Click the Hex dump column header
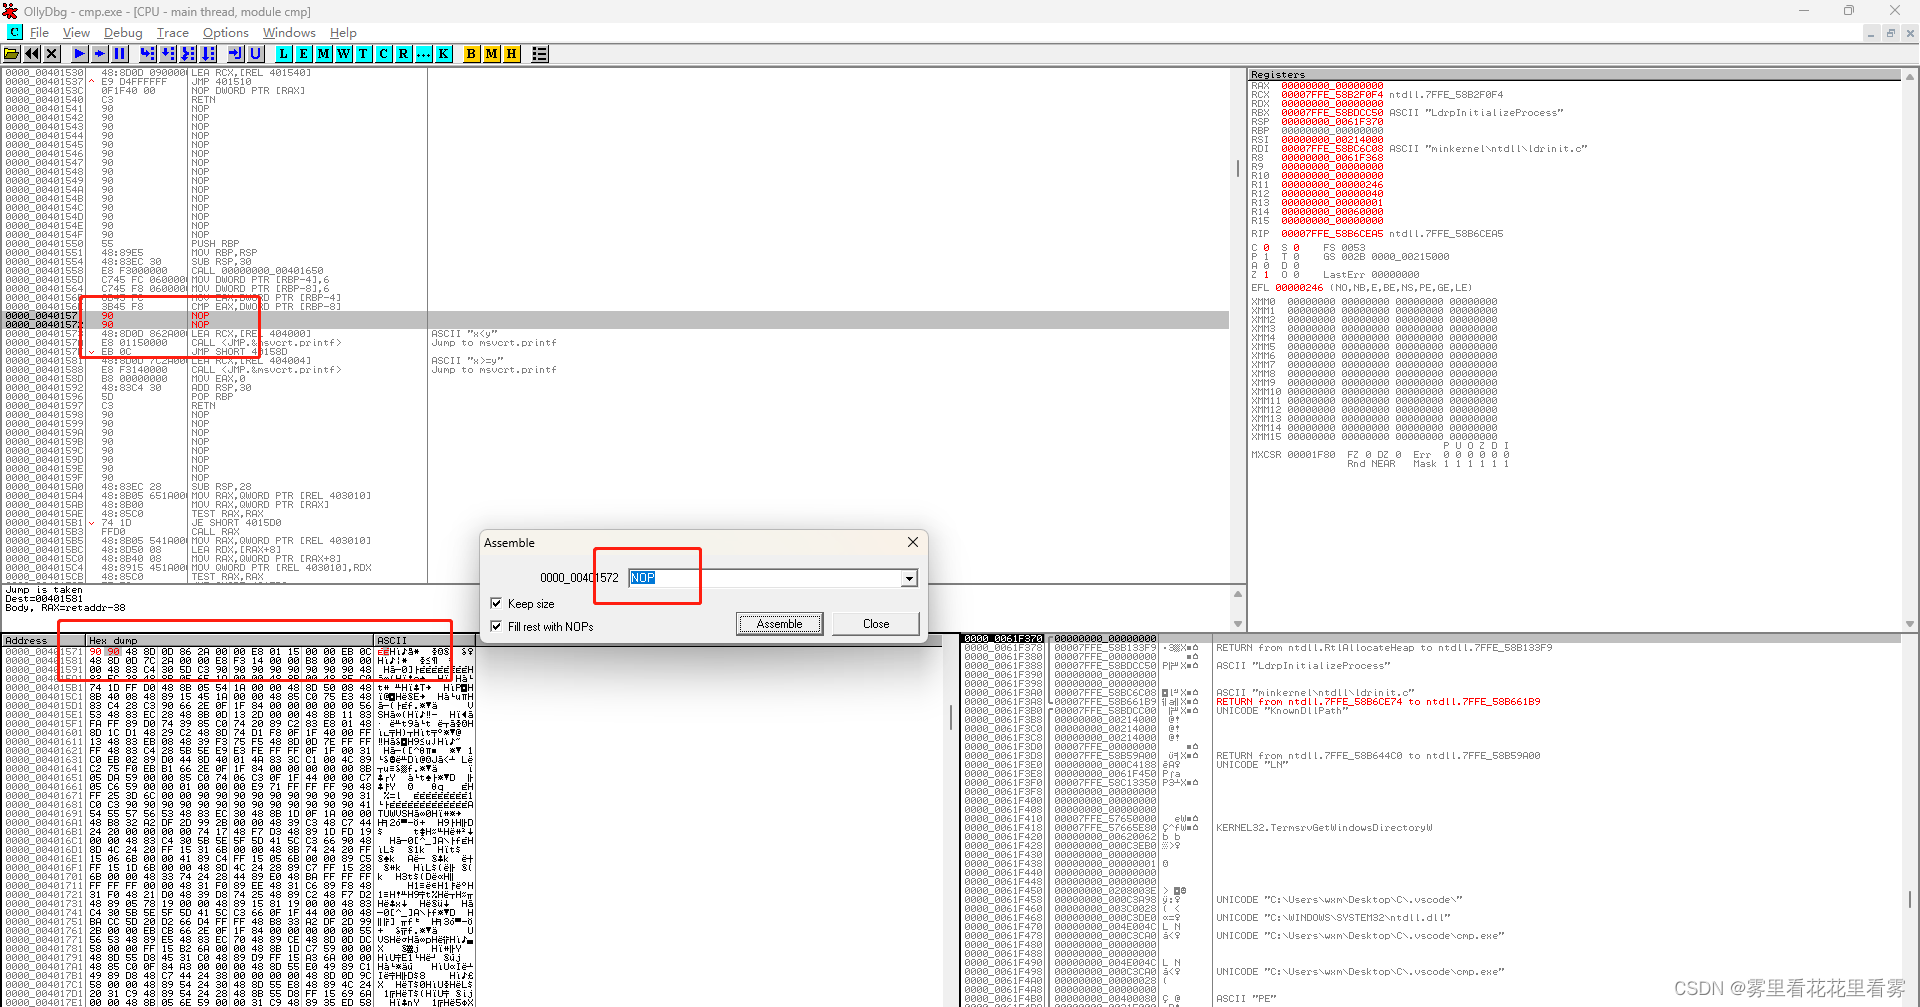This screenshot has width=1920, height=1007. click(x=230, y=640)
